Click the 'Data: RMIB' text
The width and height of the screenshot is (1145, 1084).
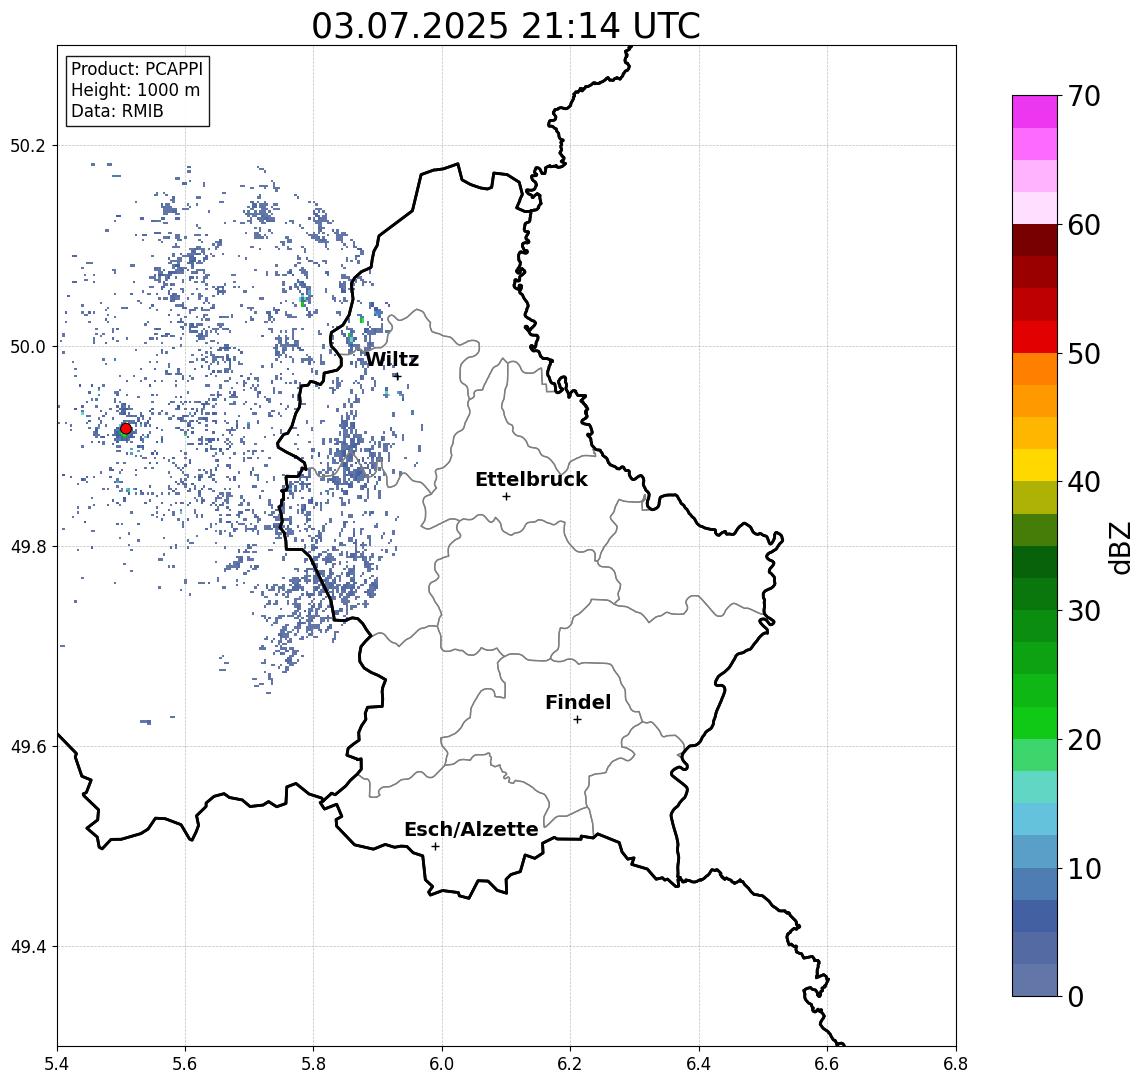[117, 112]
